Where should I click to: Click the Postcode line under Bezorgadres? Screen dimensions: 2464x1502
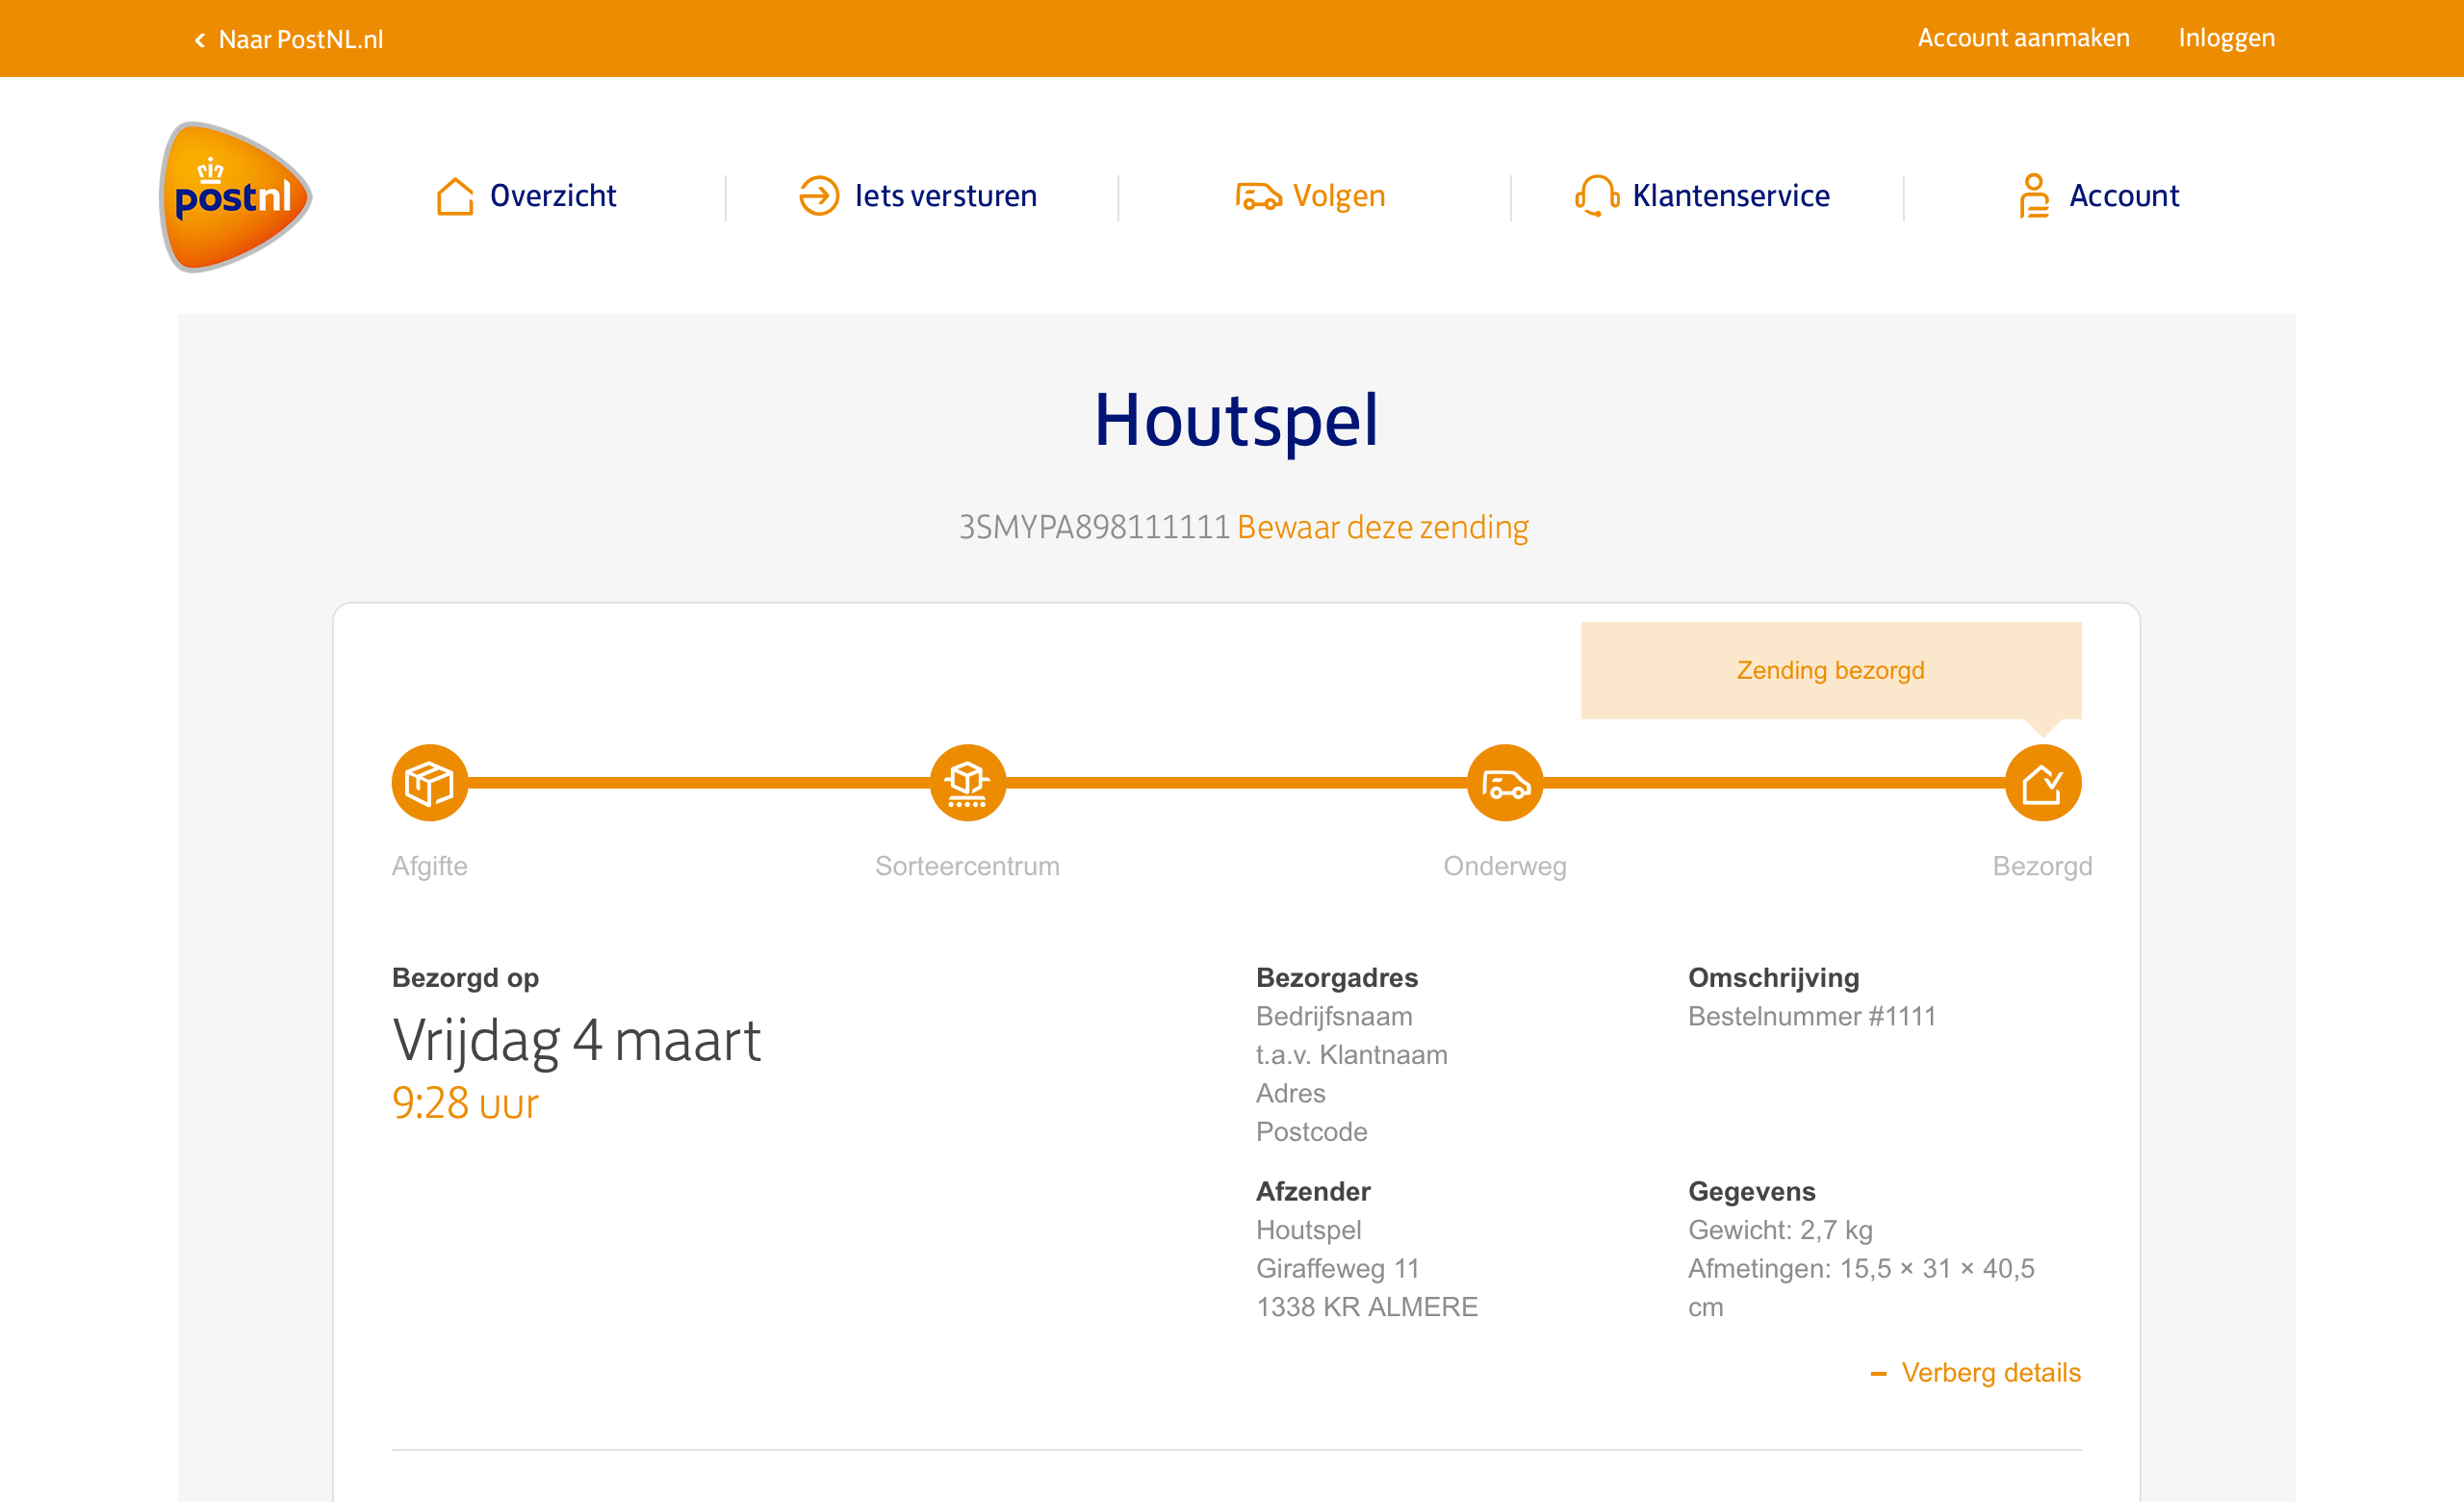(x=1312, y=1132)
